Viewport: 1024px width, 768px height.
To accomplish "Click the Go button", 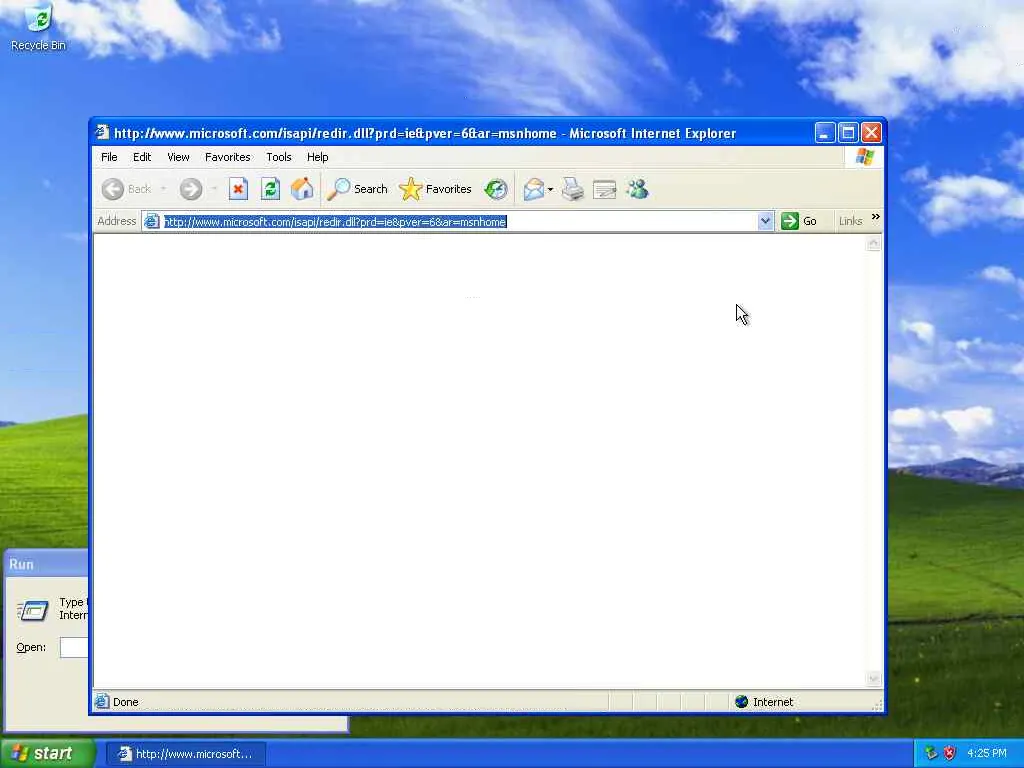I will click(799, 221).
